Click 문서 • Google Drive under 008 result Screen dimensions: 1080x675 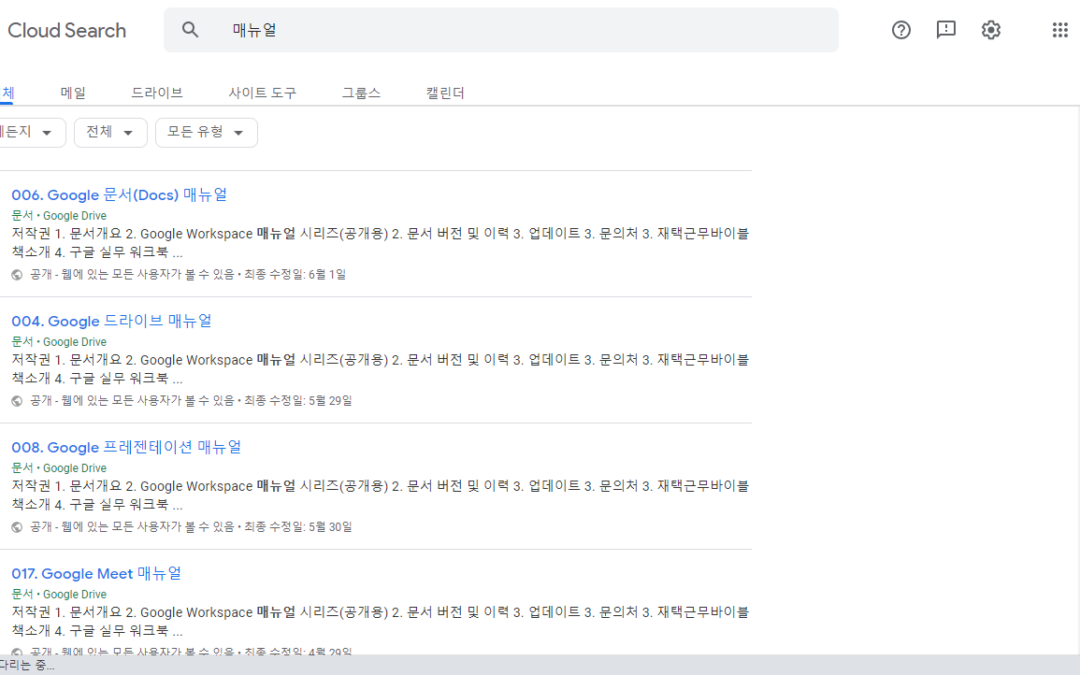tap(59, 468)
